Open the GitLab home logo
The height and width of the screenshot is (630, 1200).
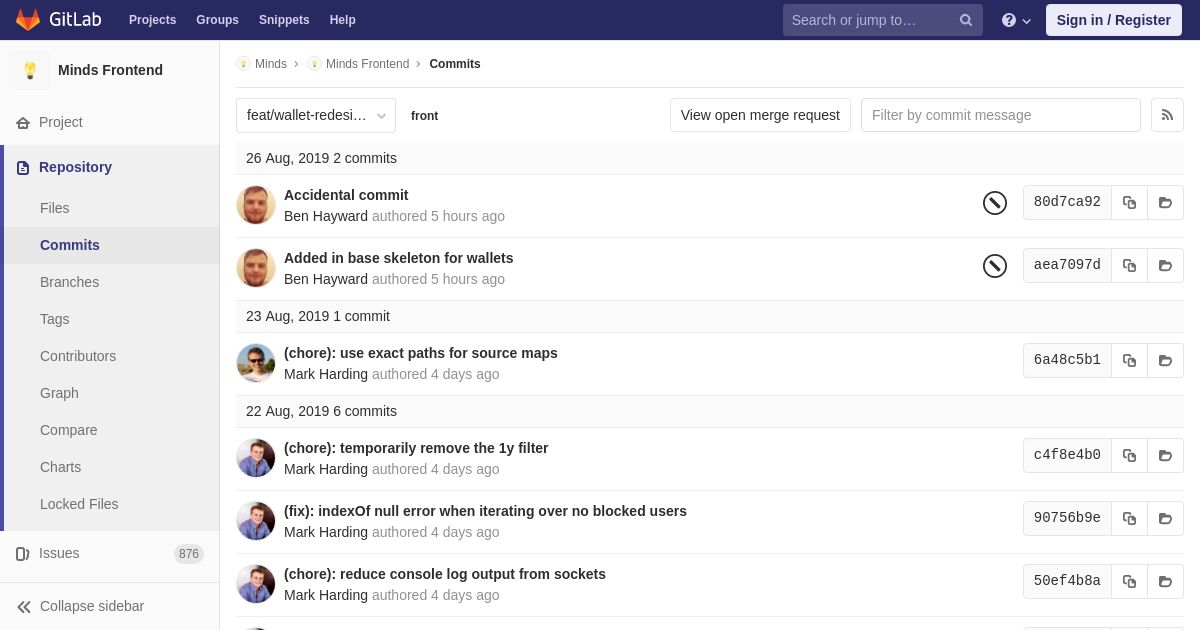56,20
